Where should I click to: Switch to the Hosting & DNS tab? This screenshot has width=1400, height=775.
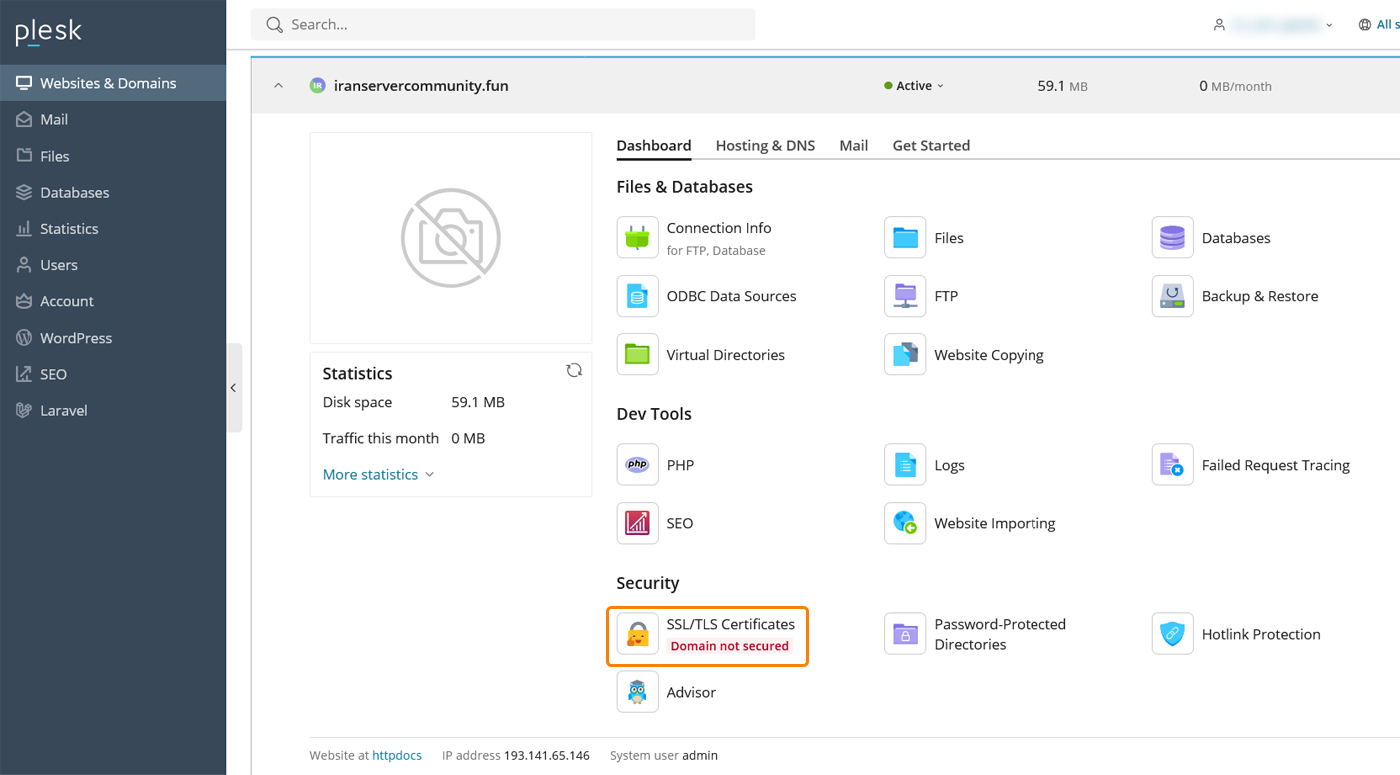[x=765, y=145]
